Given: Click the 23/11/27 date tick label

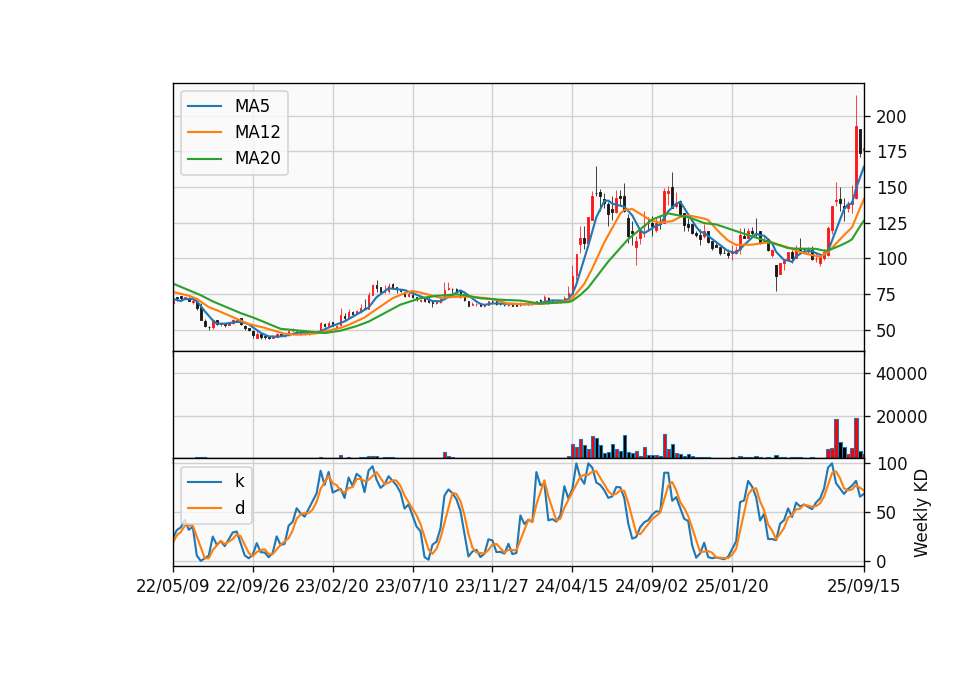Looking at the screenshot, I should [x=492, y=586].
